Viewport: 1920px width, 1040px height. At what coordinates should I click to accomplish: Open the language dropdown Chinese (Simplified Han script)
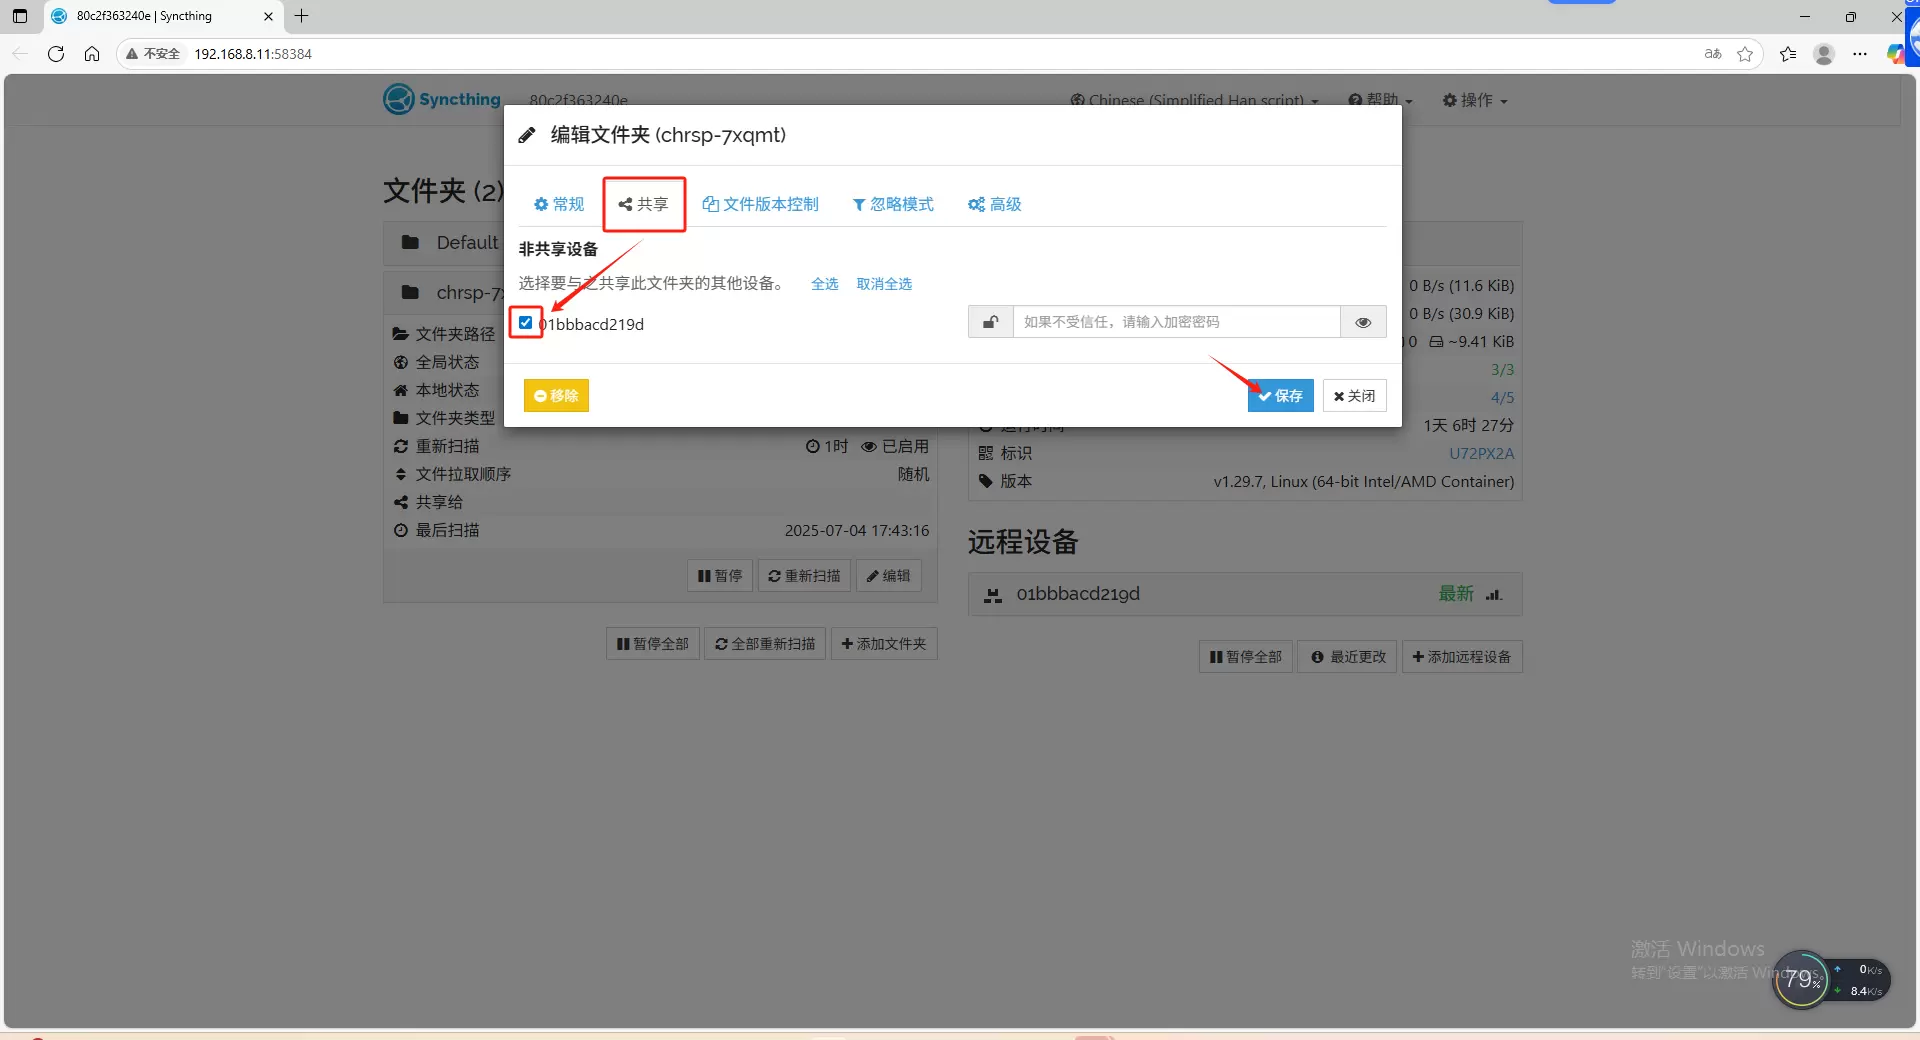coord(1195,100)
